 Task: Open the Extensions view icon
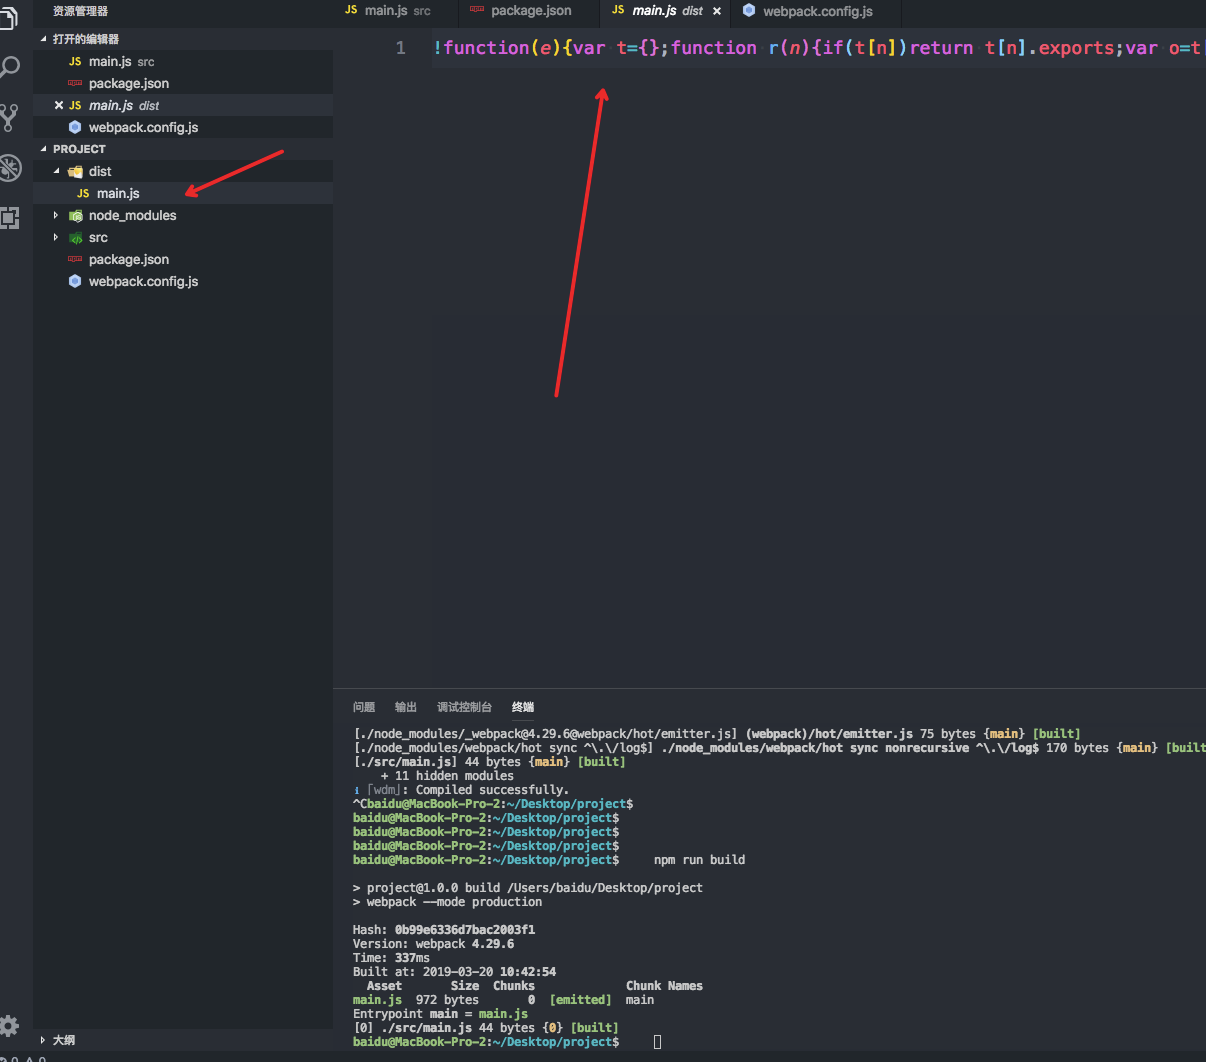9,218
